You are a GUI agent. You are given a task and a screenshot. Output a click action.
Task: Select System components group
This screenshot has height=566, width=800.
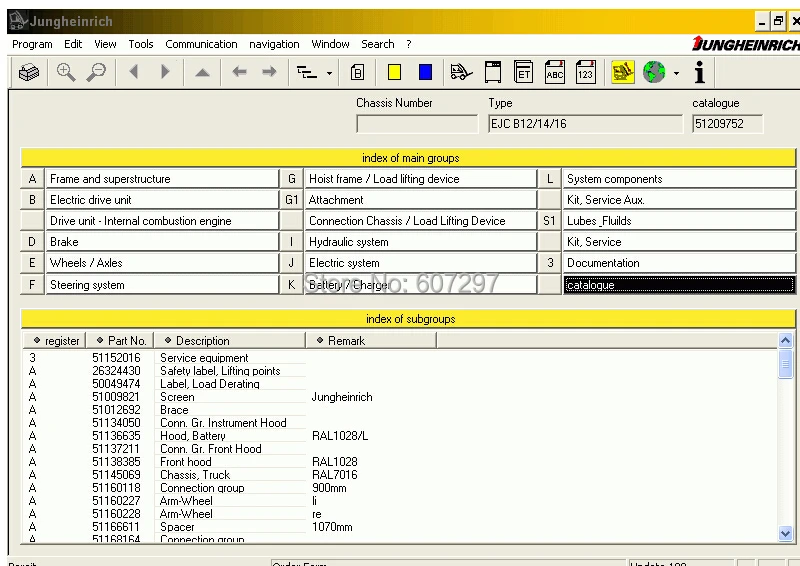(679, 179)
